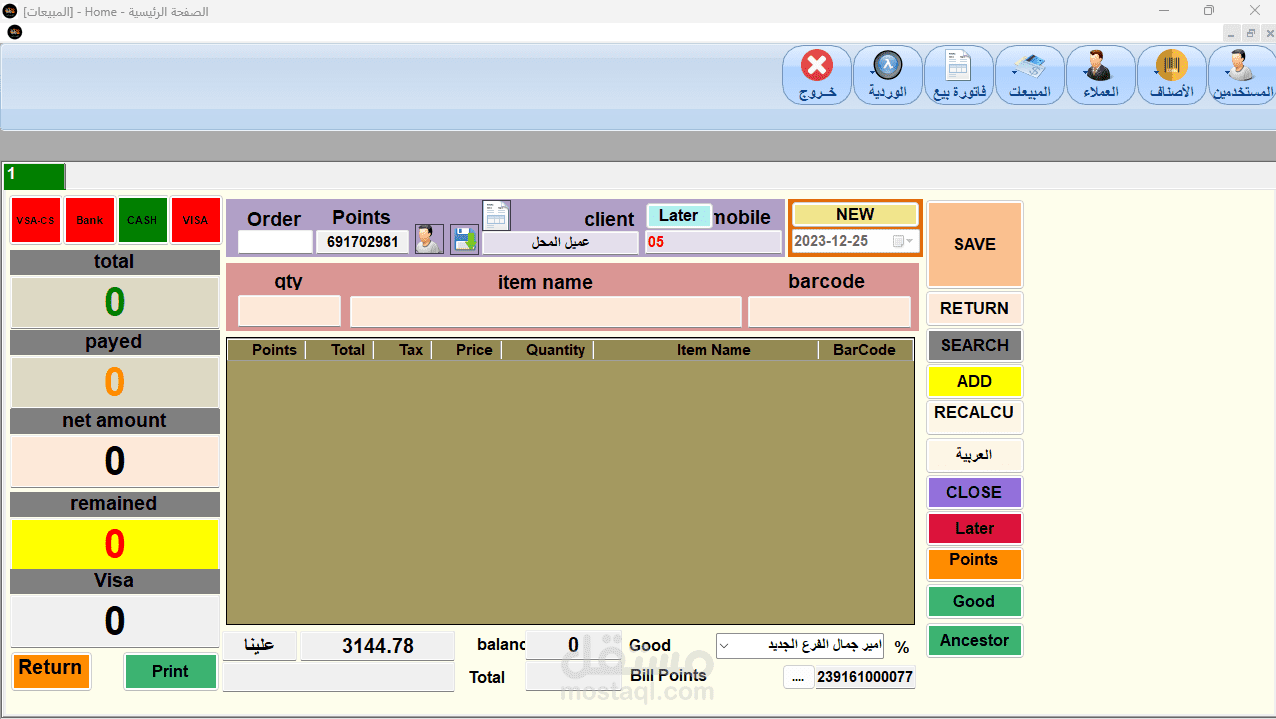The image size is (1276, 719).
Task: Click the Item Name column header
Action: click(706, 350)
